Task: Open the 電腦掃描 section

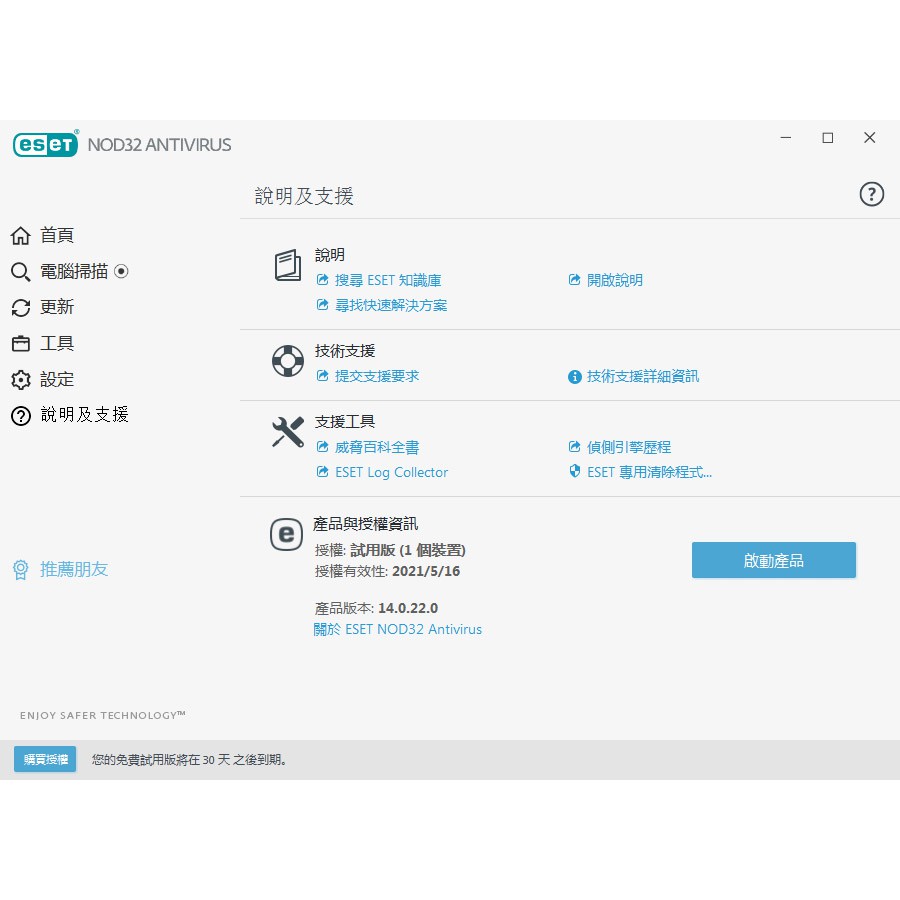Action: [x=74, y=271]
